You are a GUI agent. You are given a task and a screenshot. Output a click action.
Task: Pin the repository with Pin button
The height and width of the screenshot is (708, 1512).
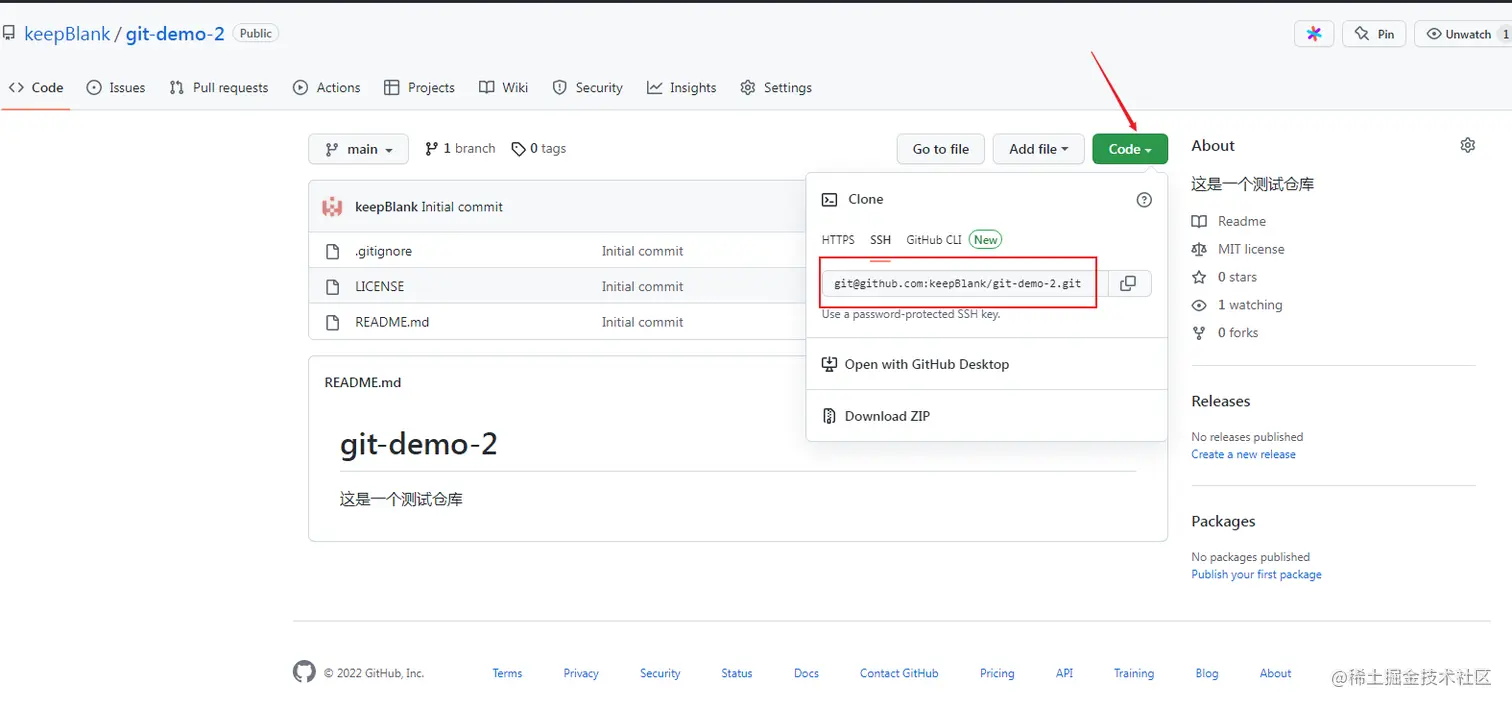[x=1374, y=34]
